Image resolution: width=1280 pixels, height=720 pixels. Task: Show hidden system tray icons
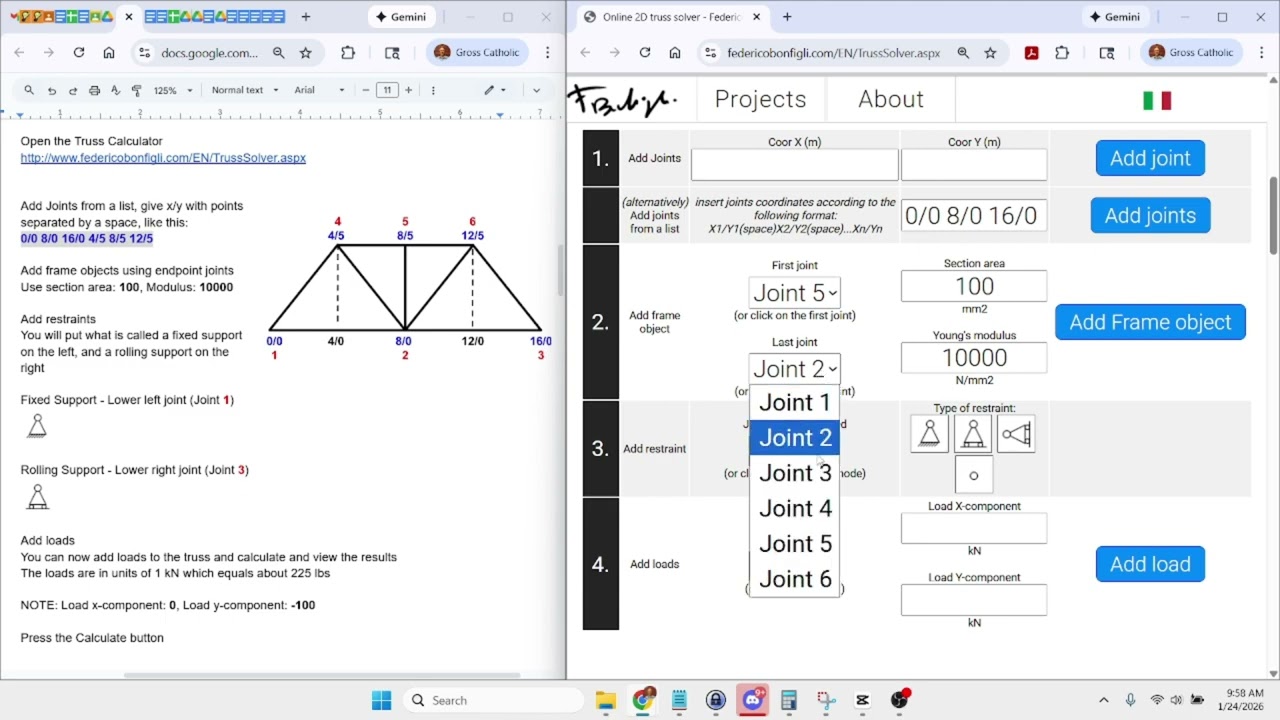coord(1104,700)
